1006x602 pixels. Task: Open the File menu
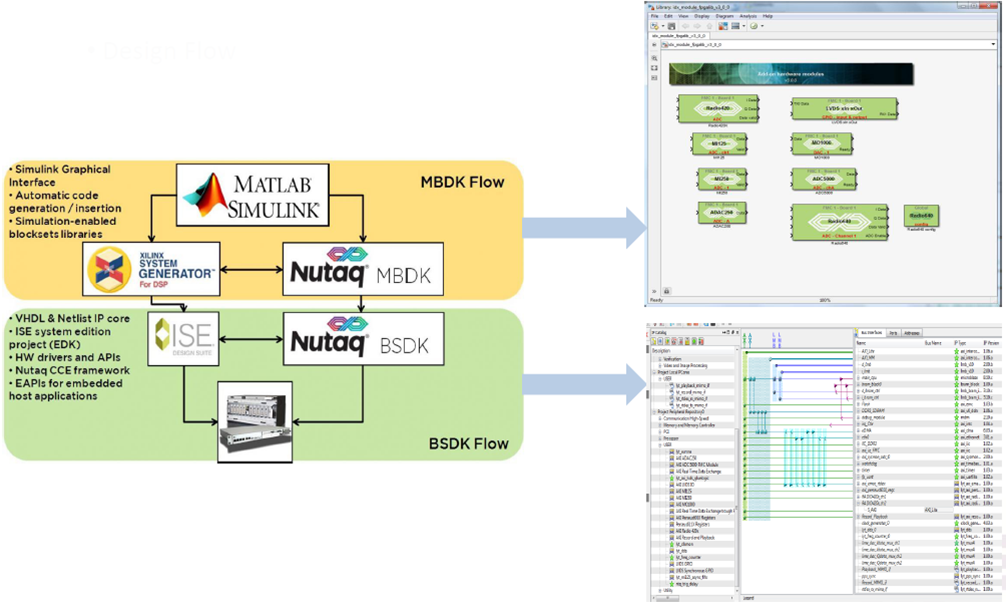click(654, 16)
